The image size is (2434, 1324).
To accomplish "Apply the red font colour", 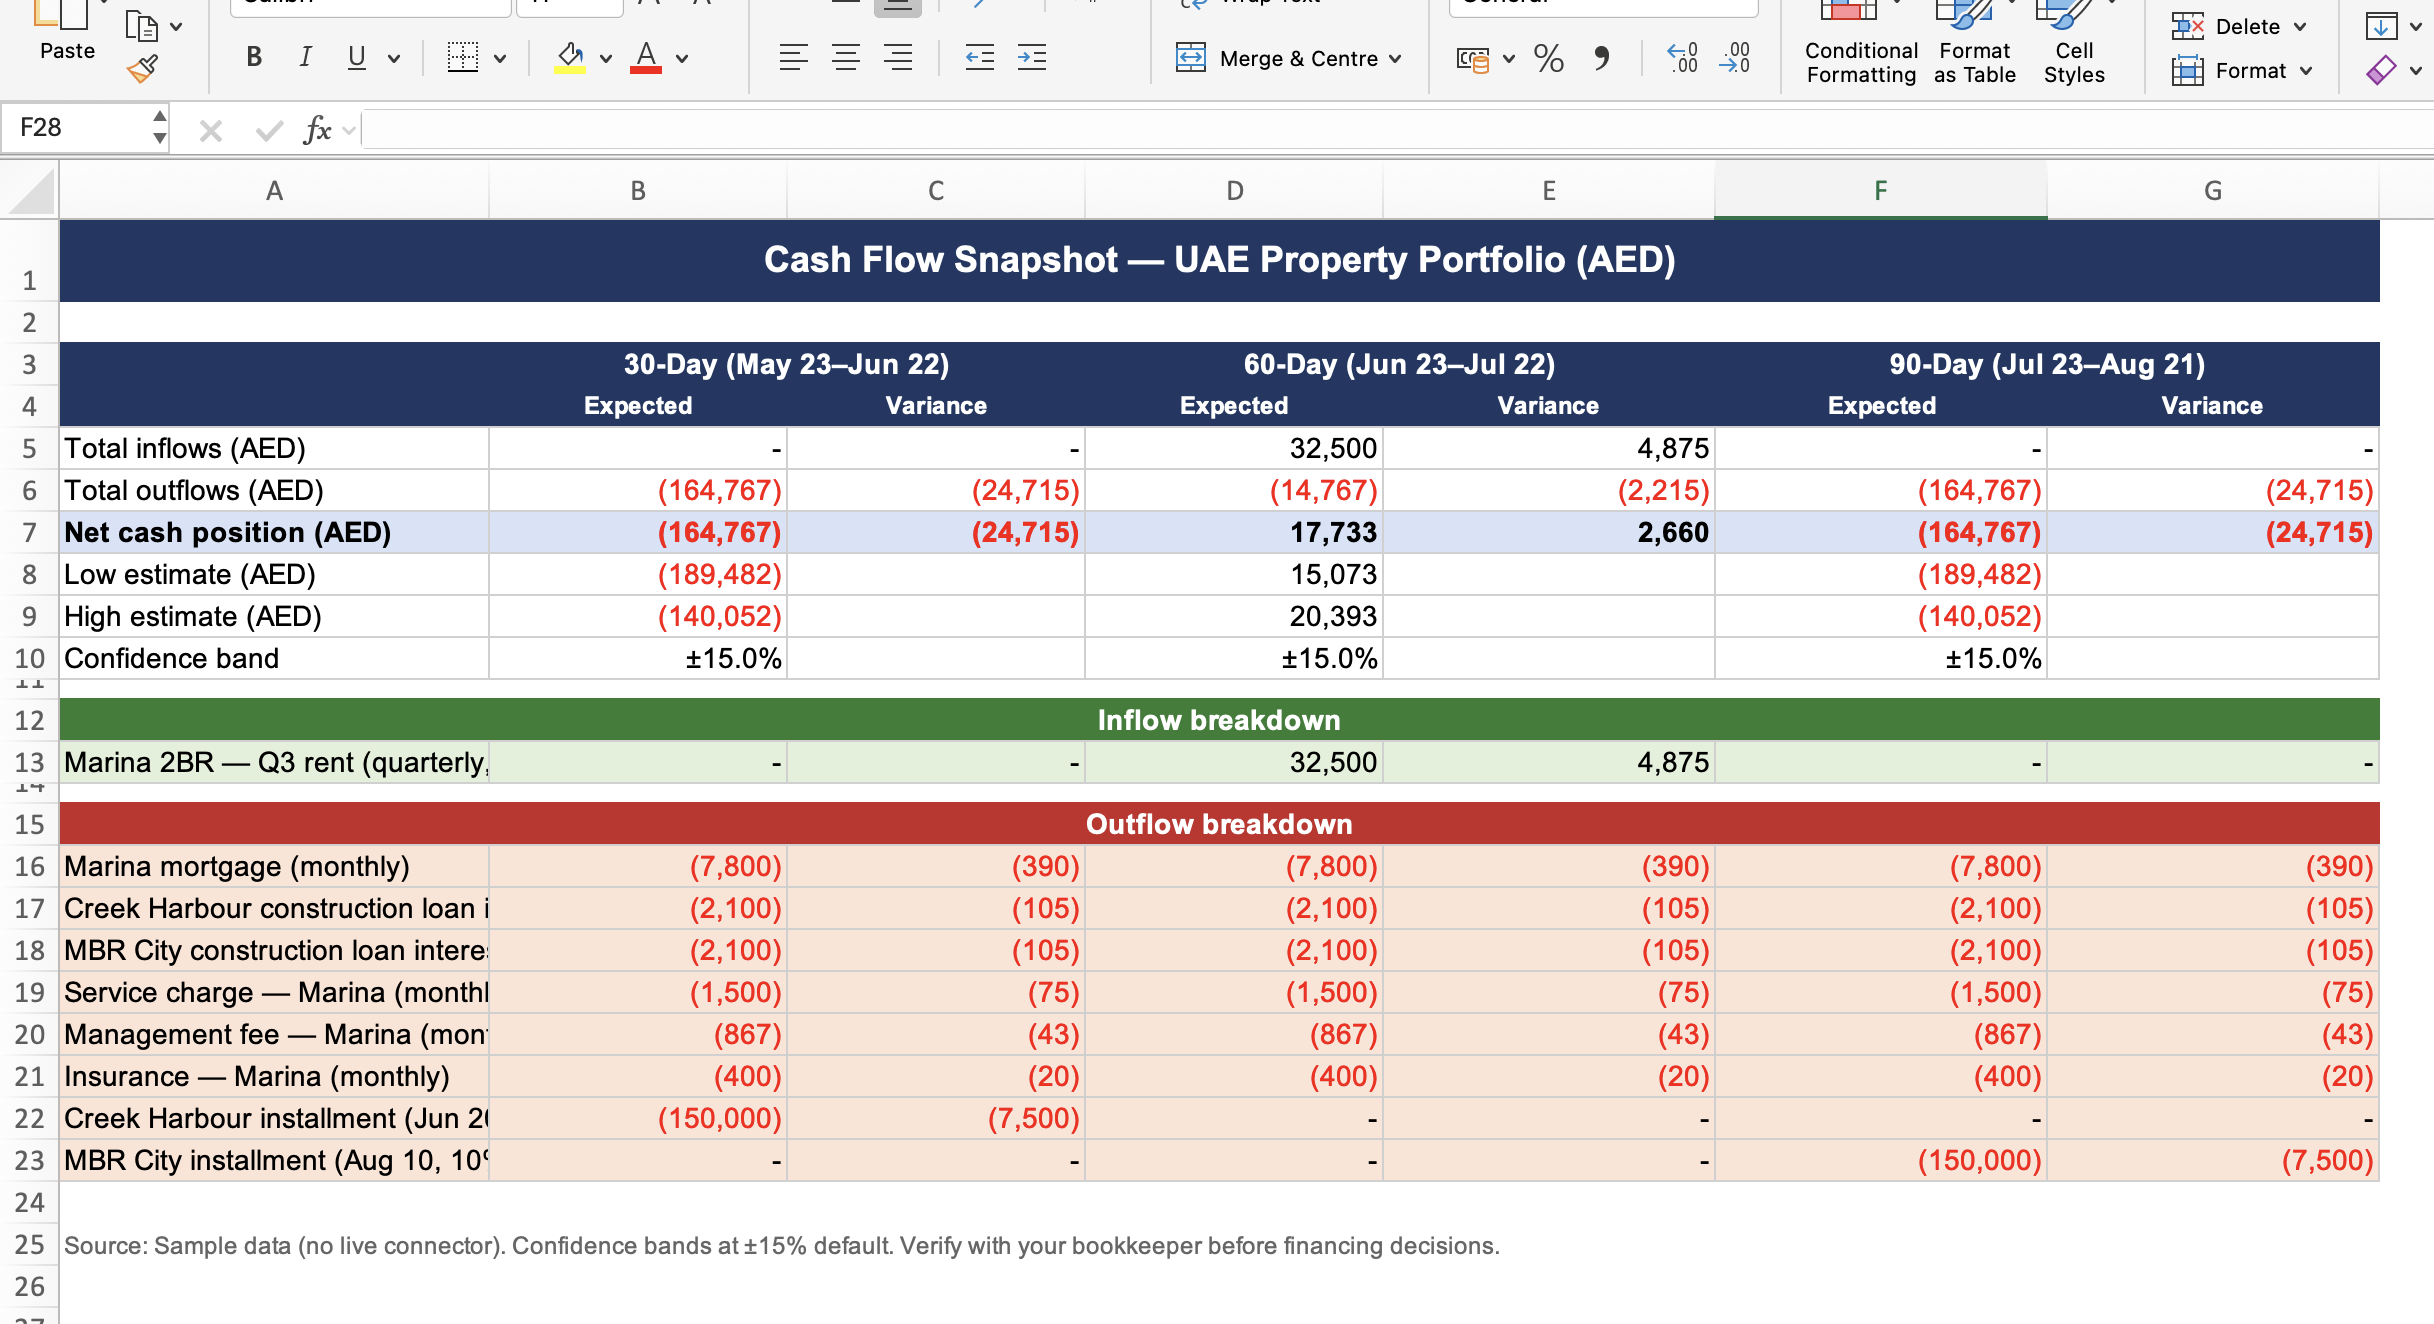I will point(646,58).
